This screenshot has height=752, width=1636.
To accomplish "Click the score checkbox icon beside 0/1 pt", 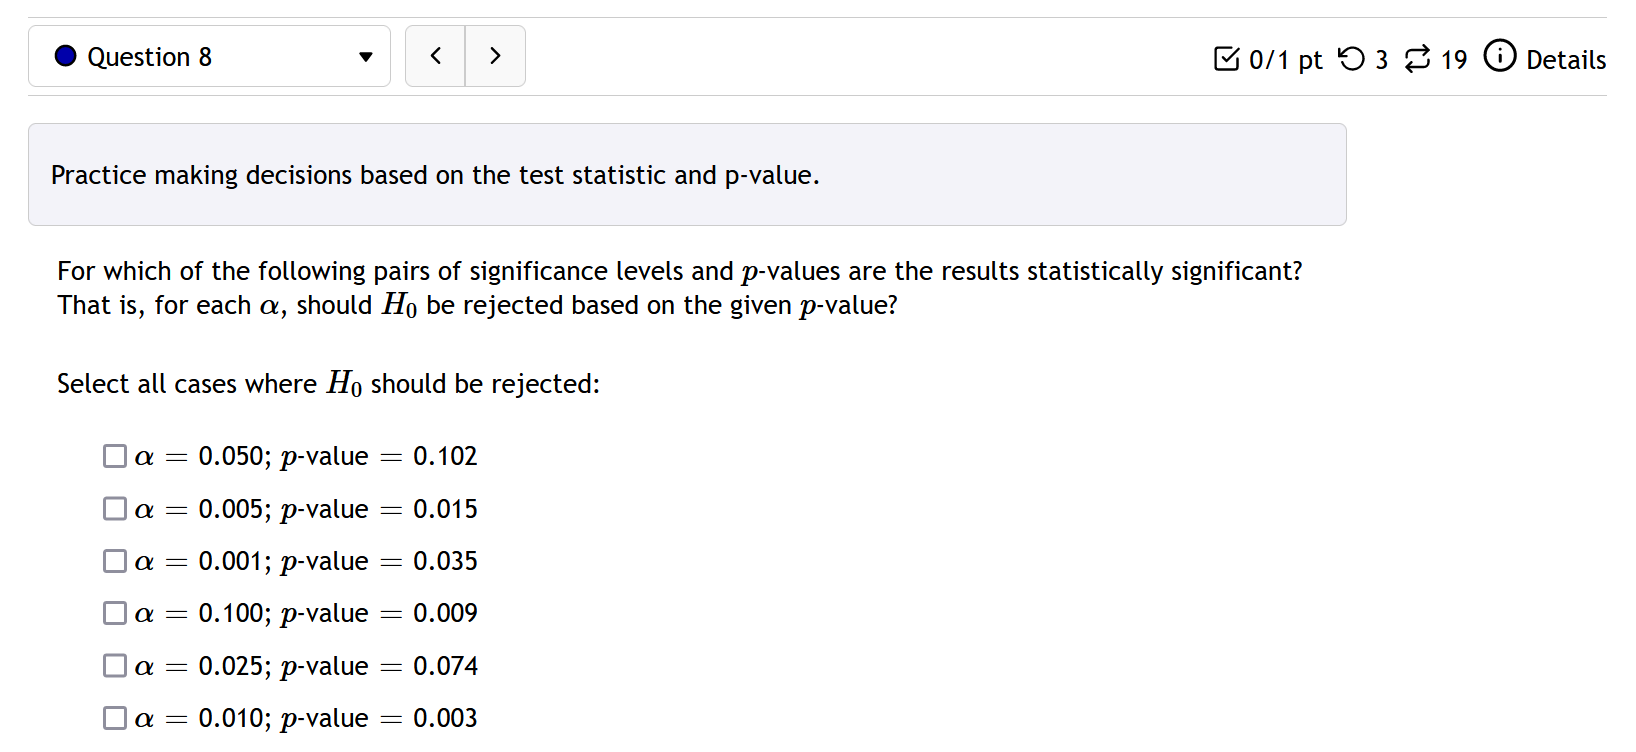I will pos(1226,59).
